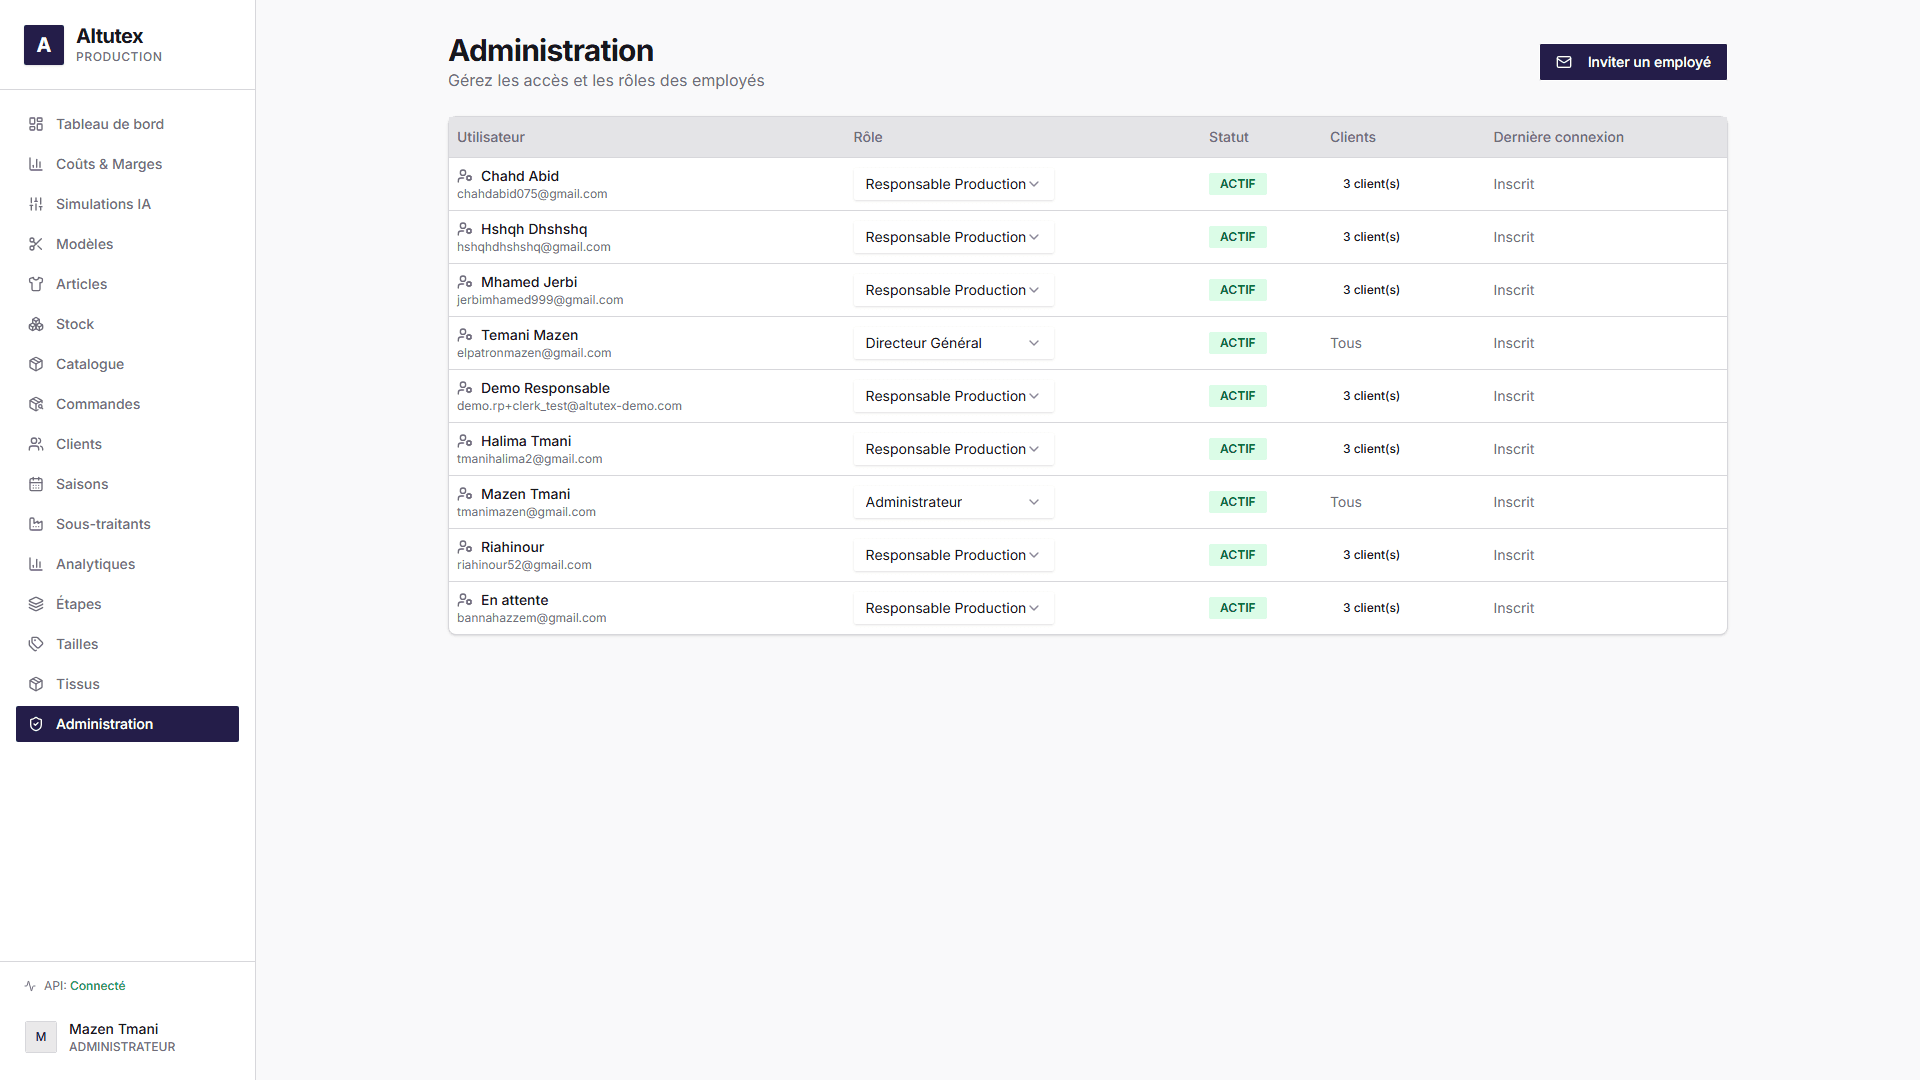Open role dropdown for Riahinour
The width and height of the screenshot is (1920, 1080).
coord(953,555)
